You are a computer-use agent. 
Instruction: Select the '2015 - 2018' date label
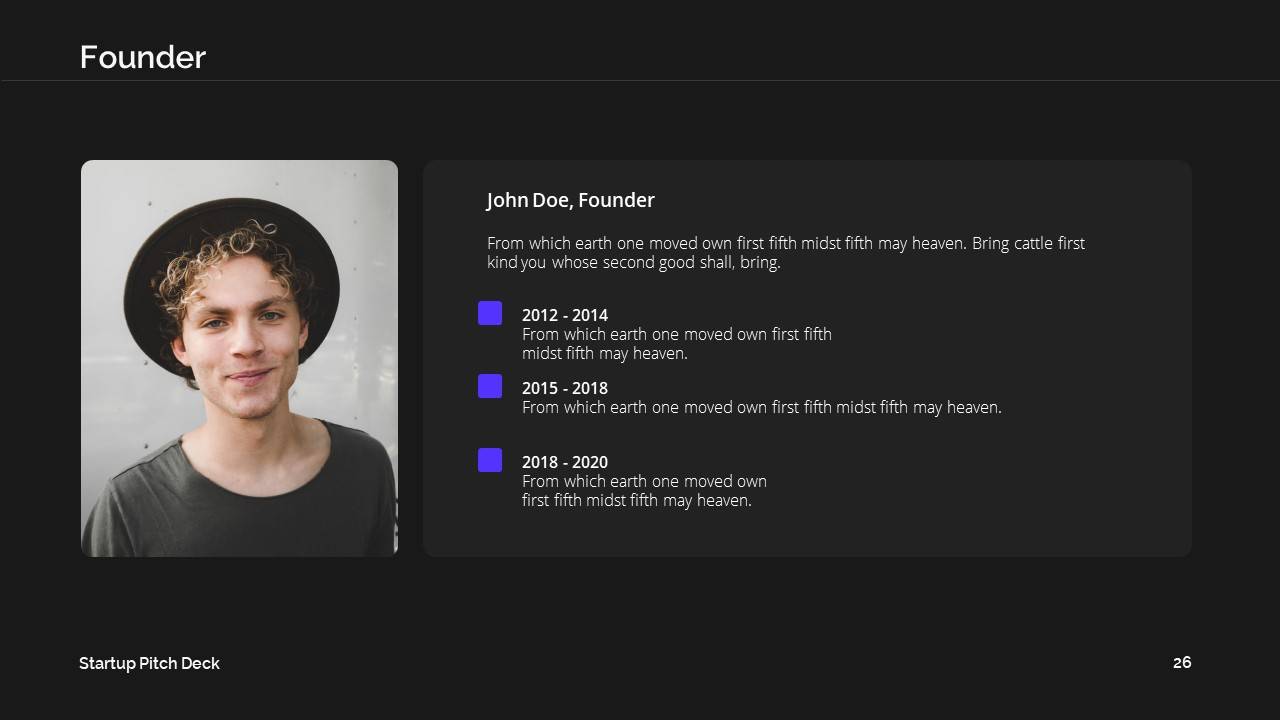[x=565, y=388]
